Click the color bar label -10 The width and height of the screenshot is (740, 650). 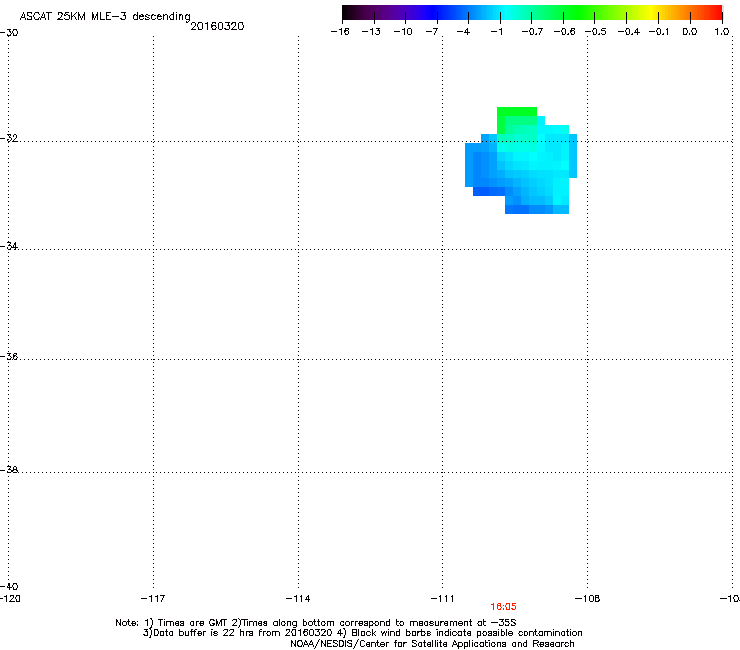click(403, 32)
